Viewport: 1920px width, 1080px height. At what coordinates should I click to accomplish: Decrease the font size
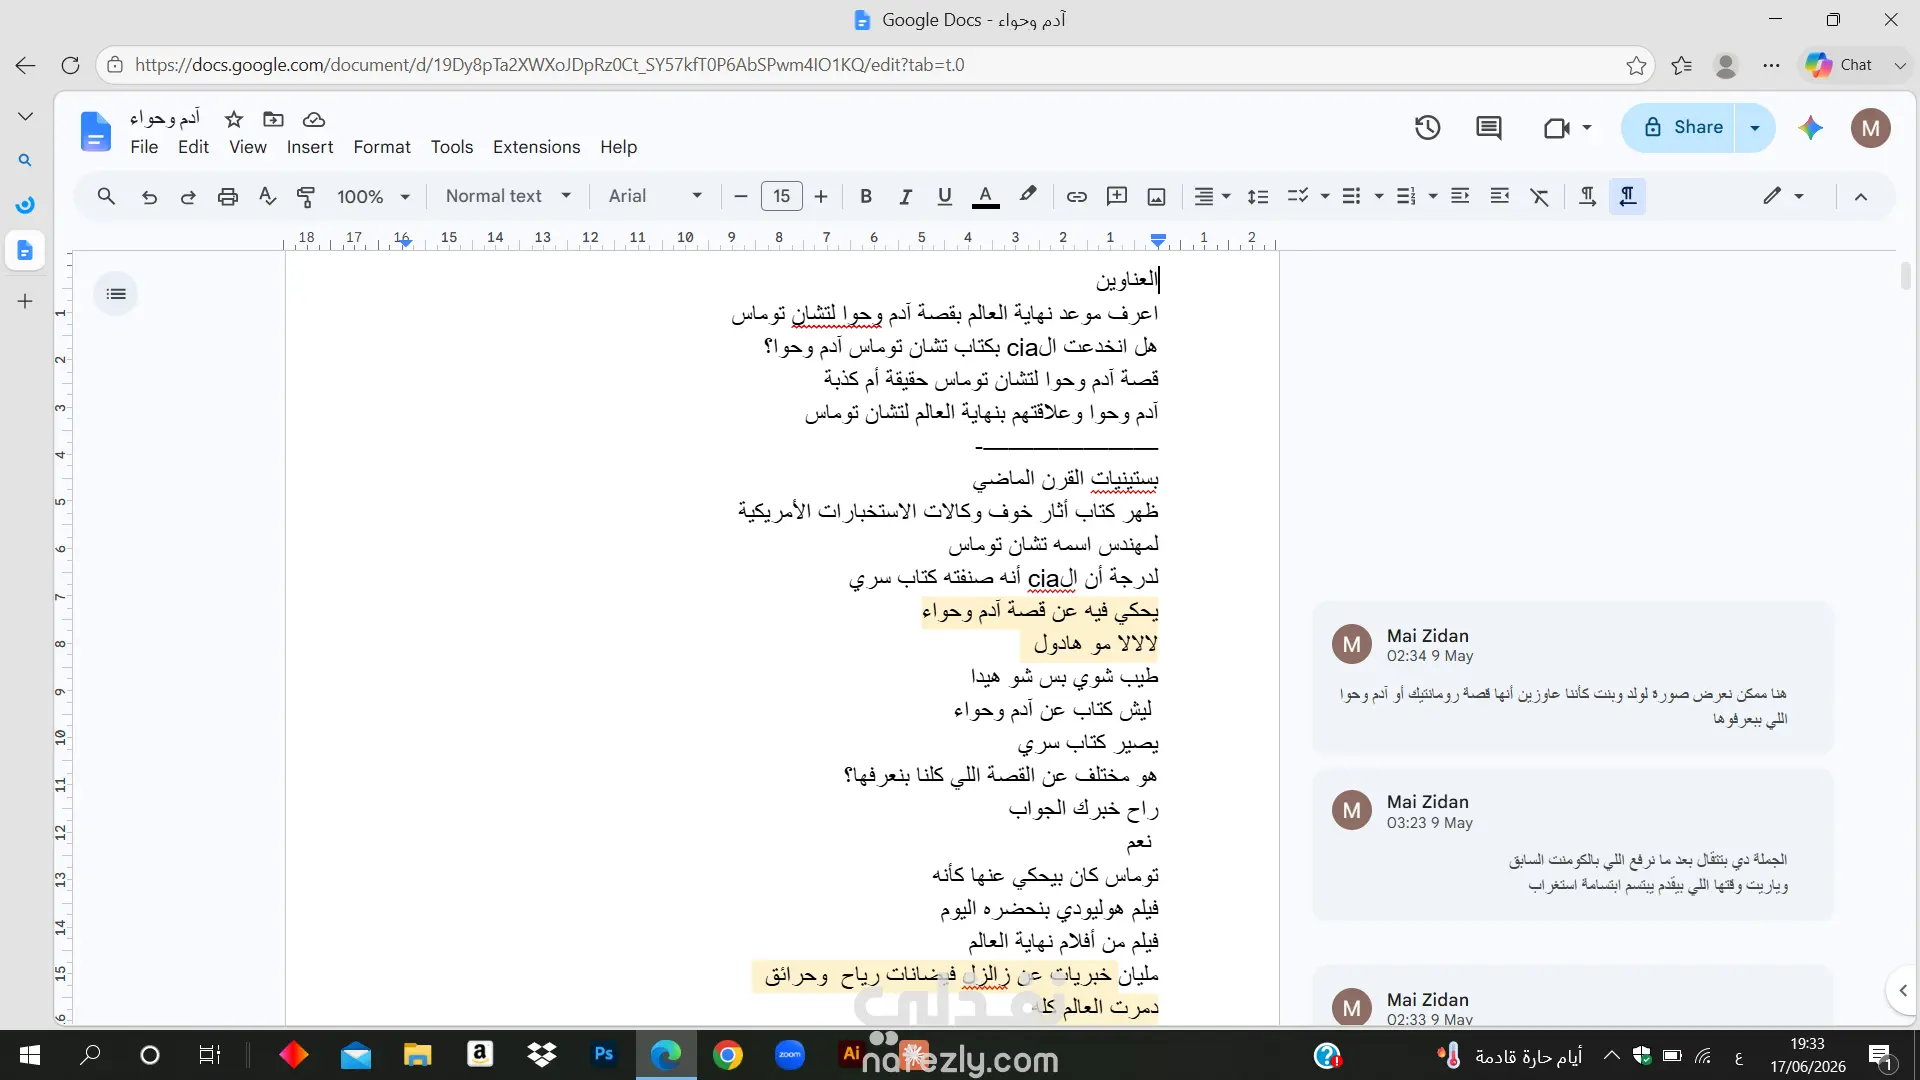coord(740,196)
